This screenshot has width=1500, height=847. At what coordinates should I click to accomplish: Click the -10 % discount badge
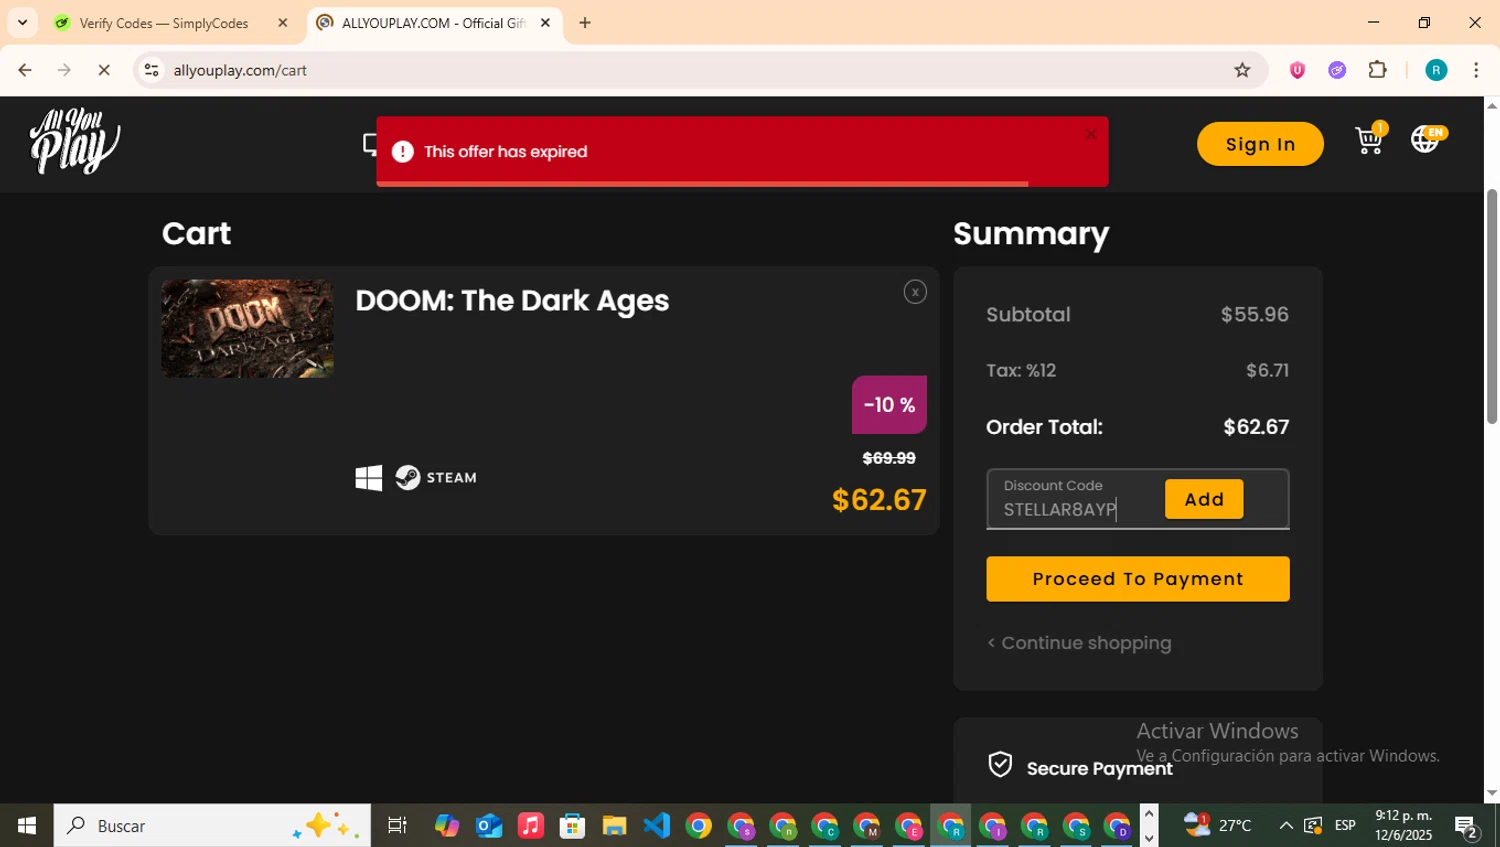point(889,405)
